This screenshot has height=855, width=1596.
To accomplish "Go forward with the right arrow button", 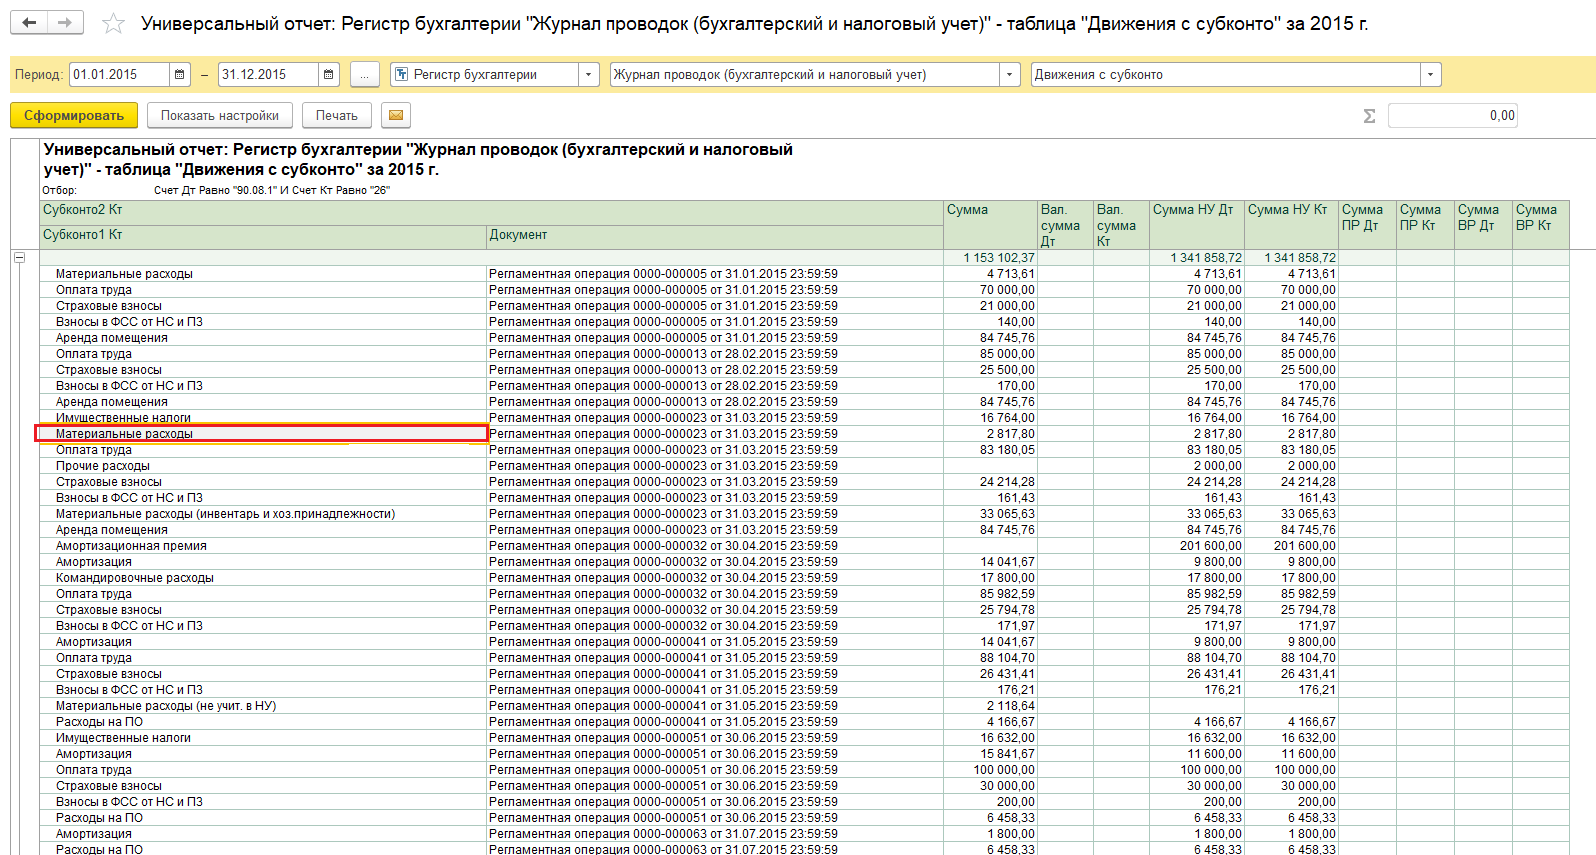I will click(x=65, y=22).
